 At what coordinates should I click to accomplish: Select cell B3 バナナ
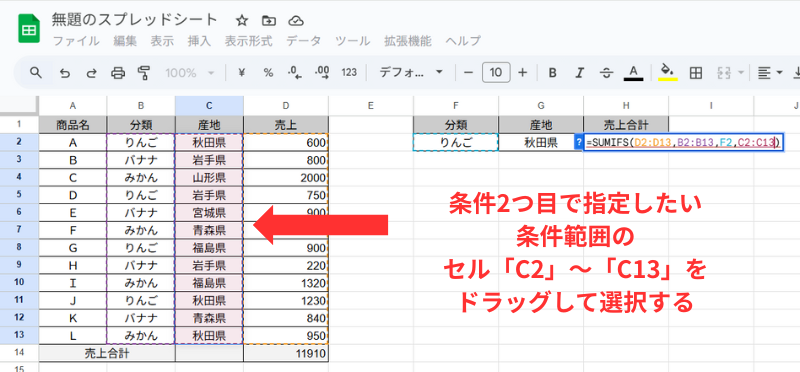141,161
